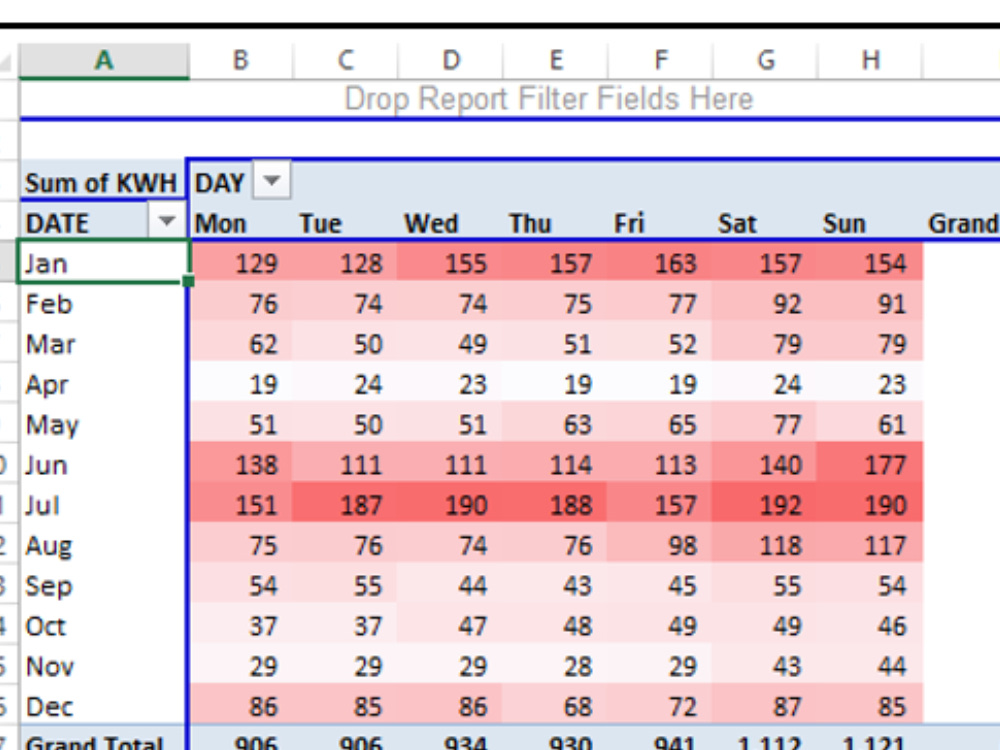Click Aug Friday value 98
Viewport: 1000px width, 750px height.
click(x=659, y=546)
